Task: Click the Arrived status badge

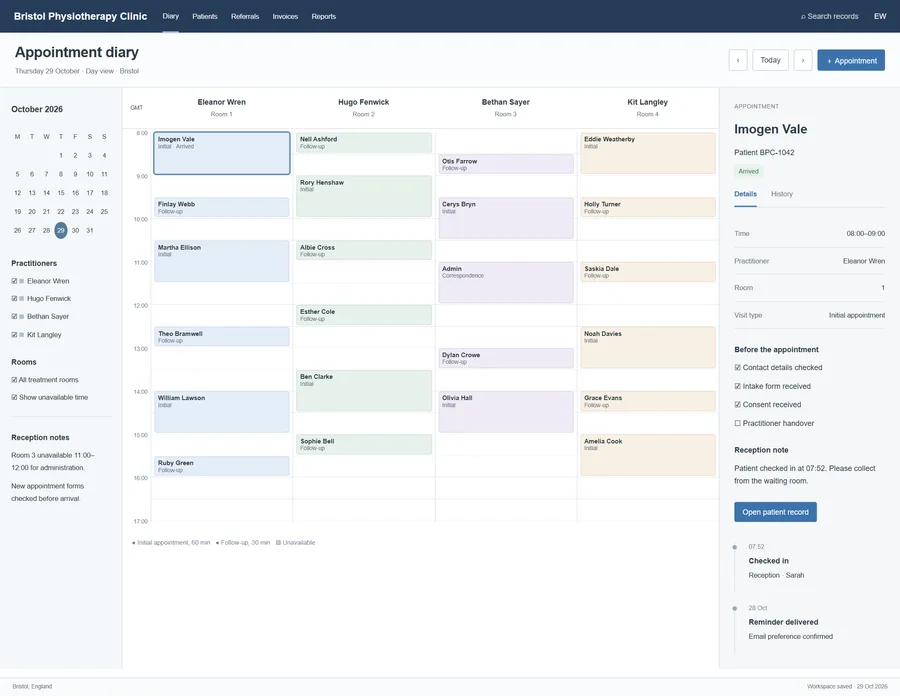Action: click(x=748, y=171)
